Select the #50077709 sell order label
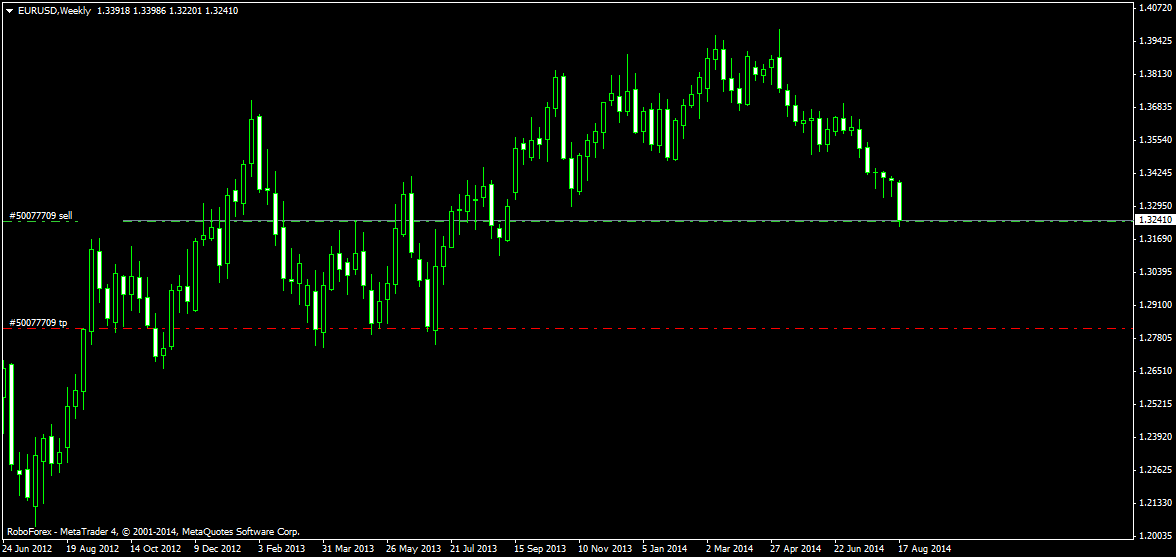 coord(40,215)
